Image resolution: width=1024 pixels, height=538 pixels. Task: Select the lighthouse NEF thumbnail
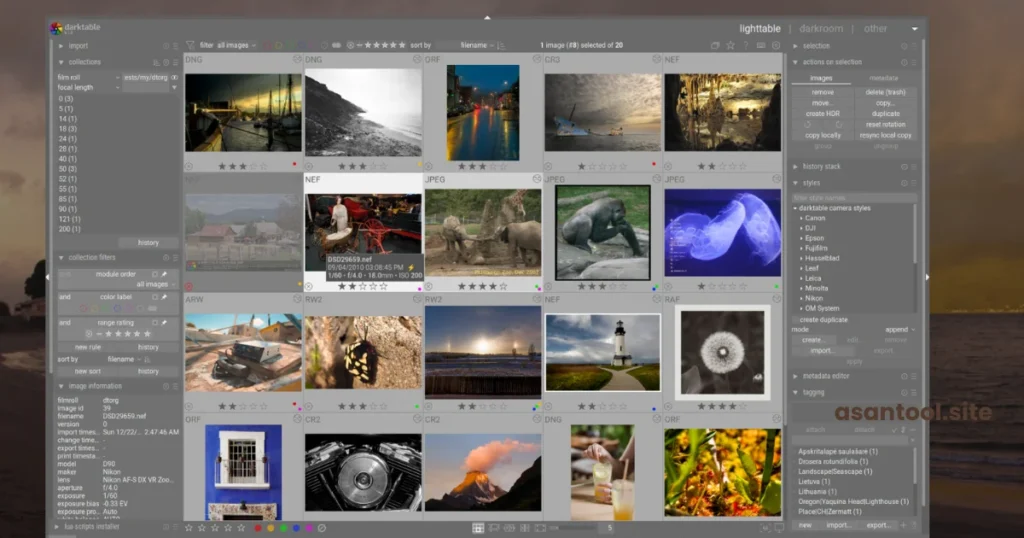[x=603, y=353]
